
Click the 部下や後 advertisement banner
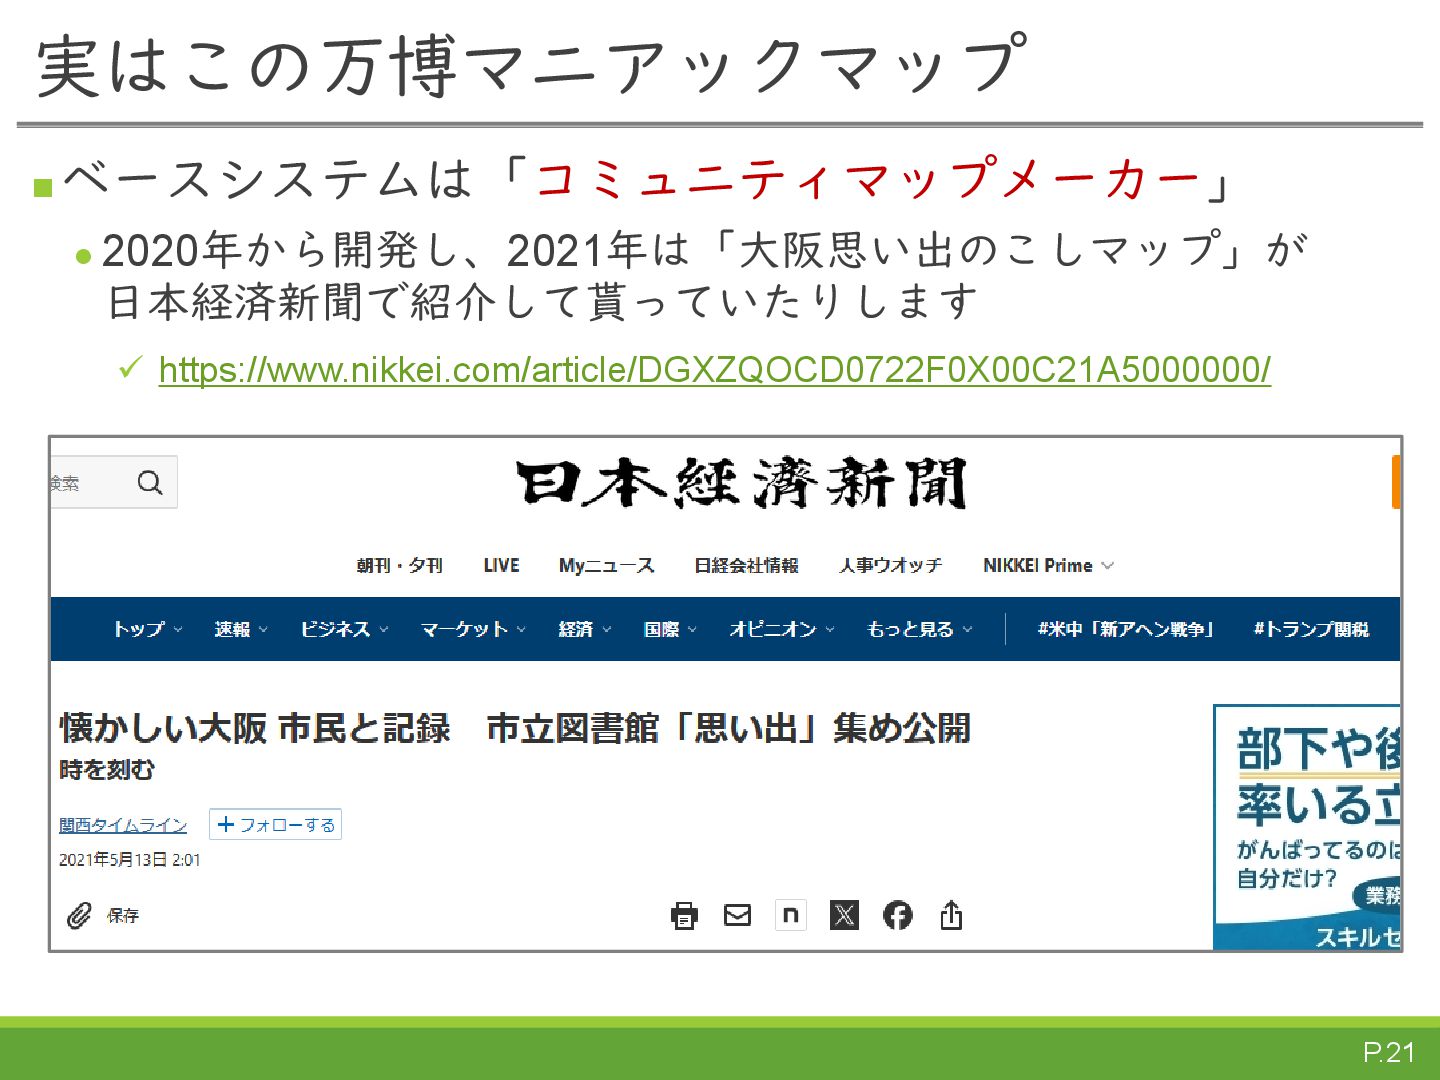tap(1307, 827)
